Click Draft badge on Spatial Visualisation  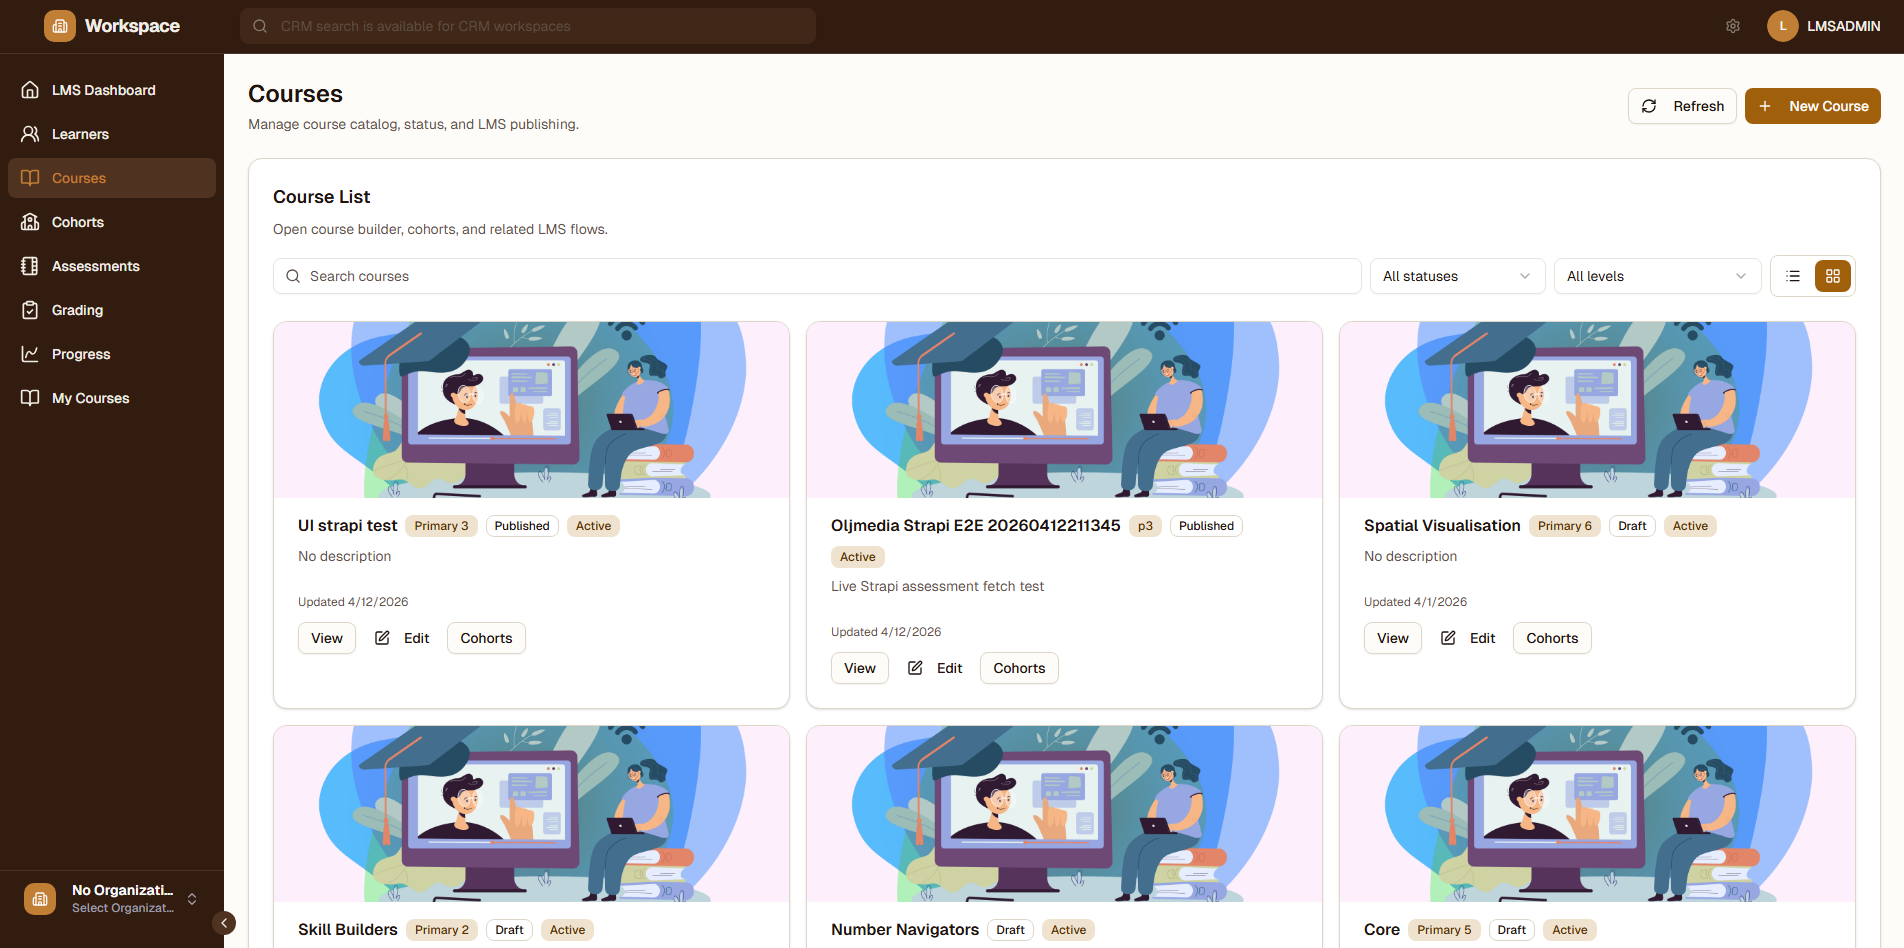pos(1632,526)
